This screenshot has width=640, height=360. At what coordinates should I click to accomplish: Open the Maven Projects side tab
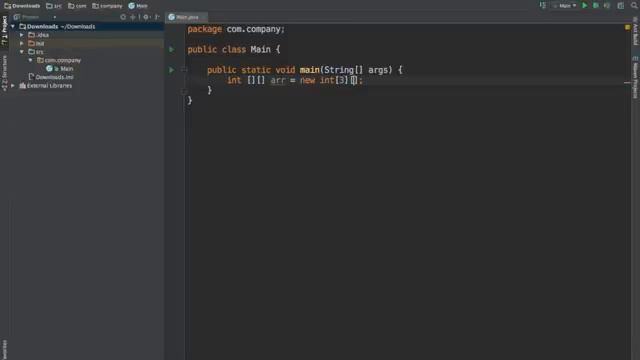635,78
